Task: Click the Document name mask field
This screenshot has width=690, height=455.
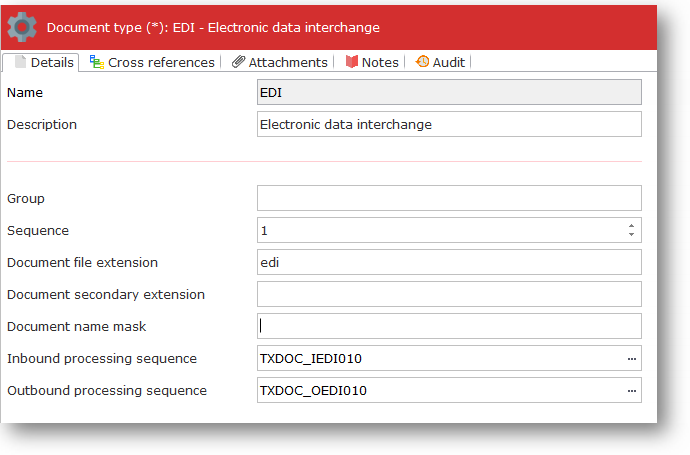Action: click(448, 326)
